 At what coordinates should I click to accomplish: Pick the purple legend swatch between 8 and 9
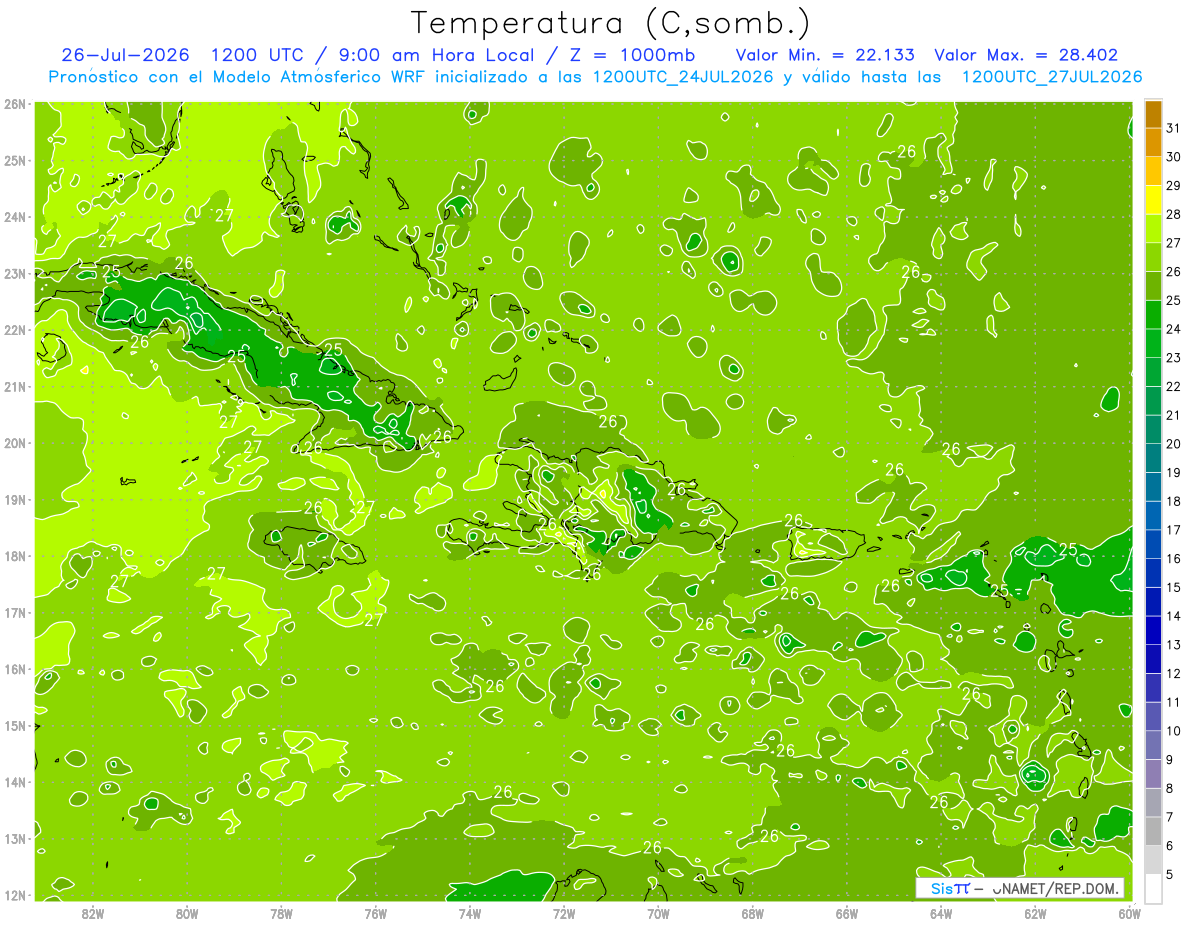1153,773
